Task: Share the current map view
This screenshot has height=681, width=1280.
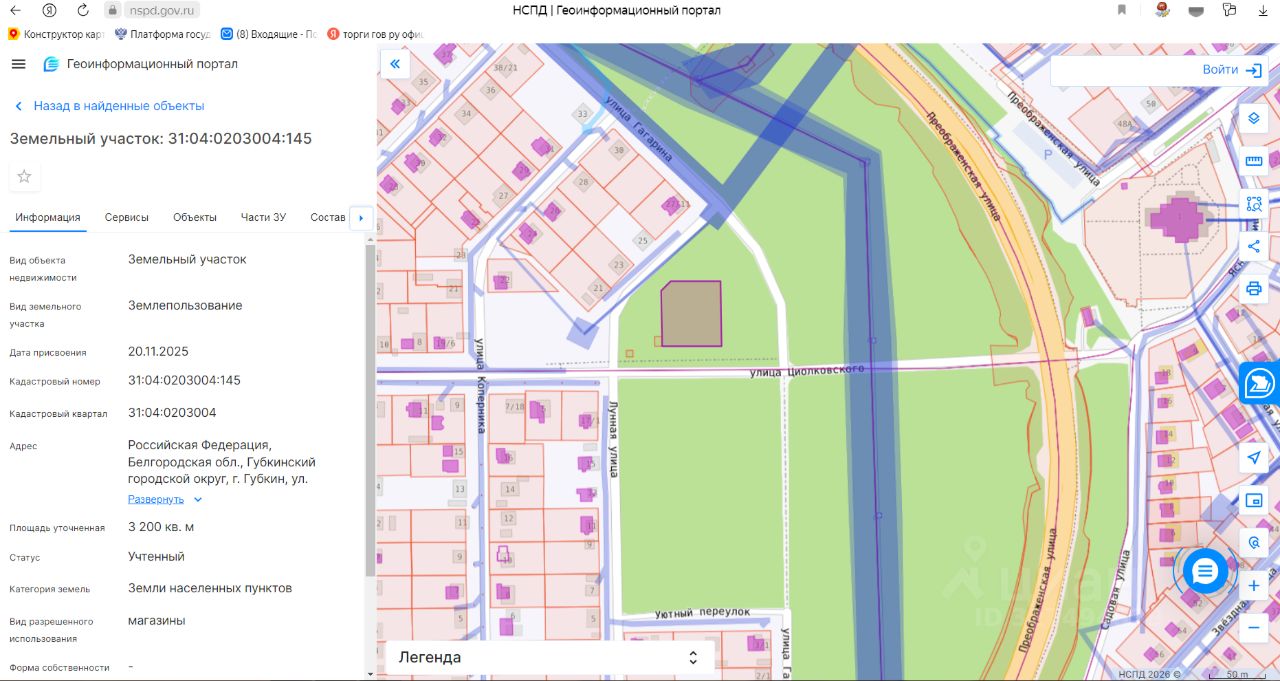Action: [1254, 246]
